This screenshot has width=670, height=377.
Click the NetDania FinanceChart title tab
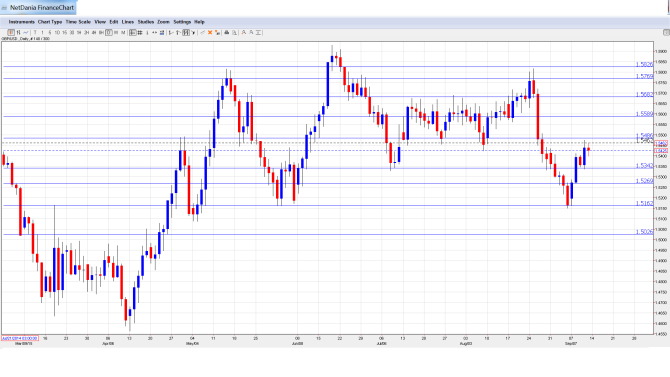38,7
